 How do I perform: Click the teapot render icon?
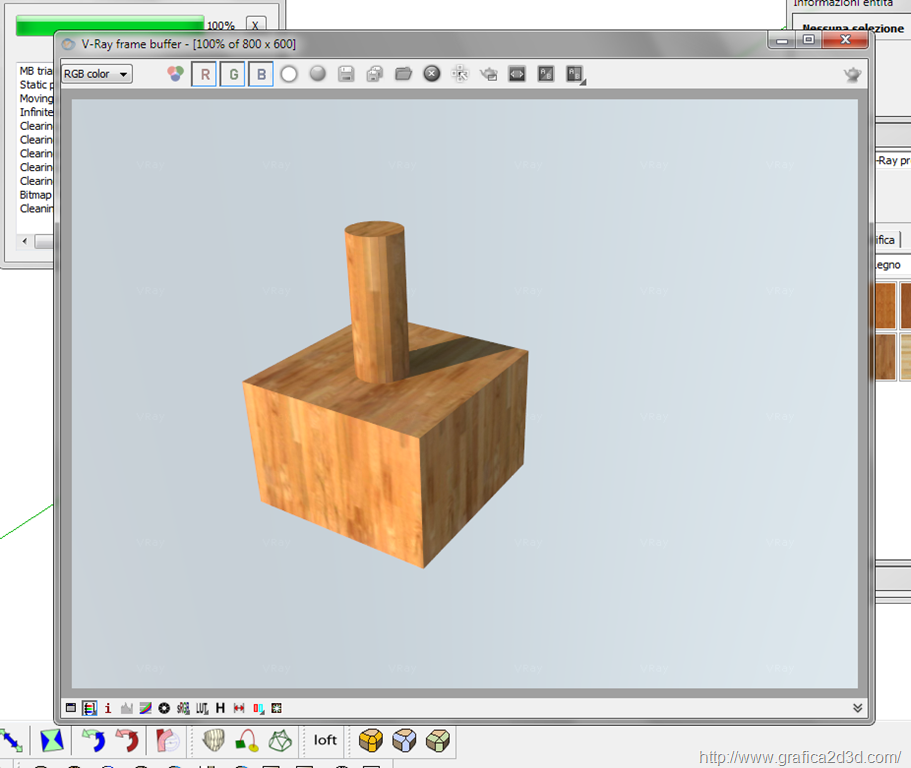(x=851, y=74)
